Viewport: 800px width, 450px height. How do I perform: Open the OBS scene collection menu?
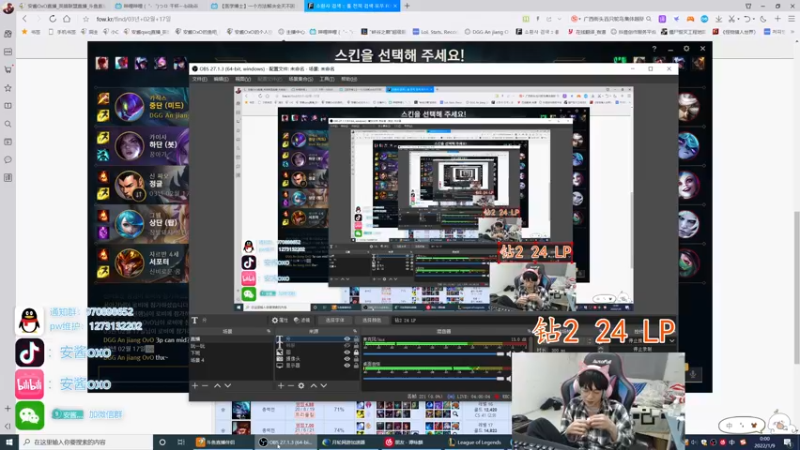point(301,80)
